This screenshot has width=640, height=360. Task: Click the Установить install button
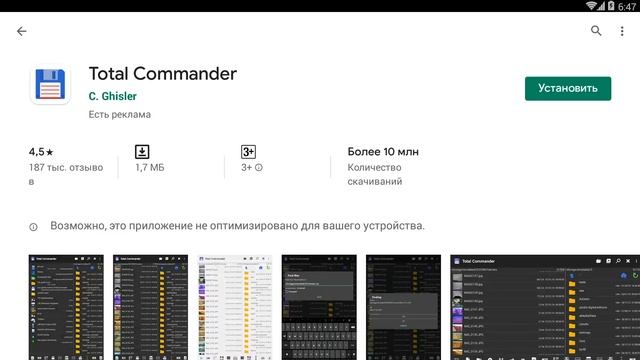click(568, 88)
